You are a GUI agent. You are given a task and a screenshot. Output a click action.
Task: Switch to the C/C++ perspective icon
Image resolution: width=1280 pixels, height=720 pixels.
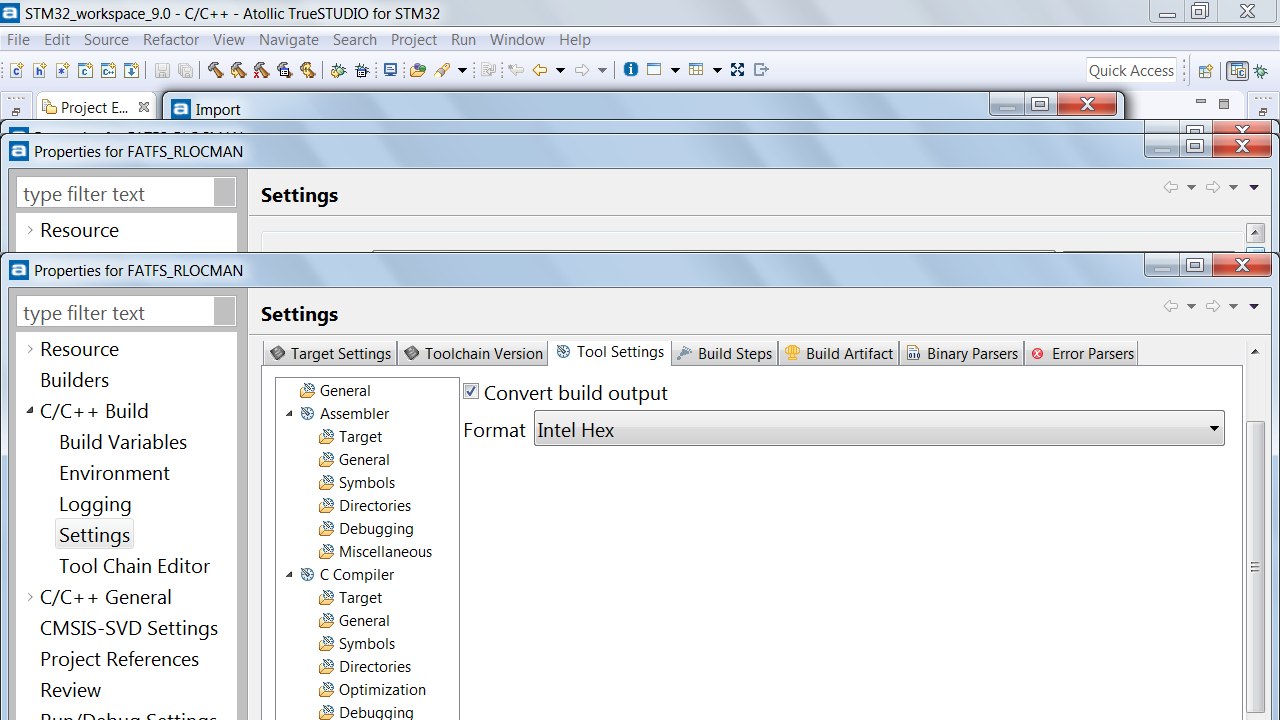[x=1238, y=71]
